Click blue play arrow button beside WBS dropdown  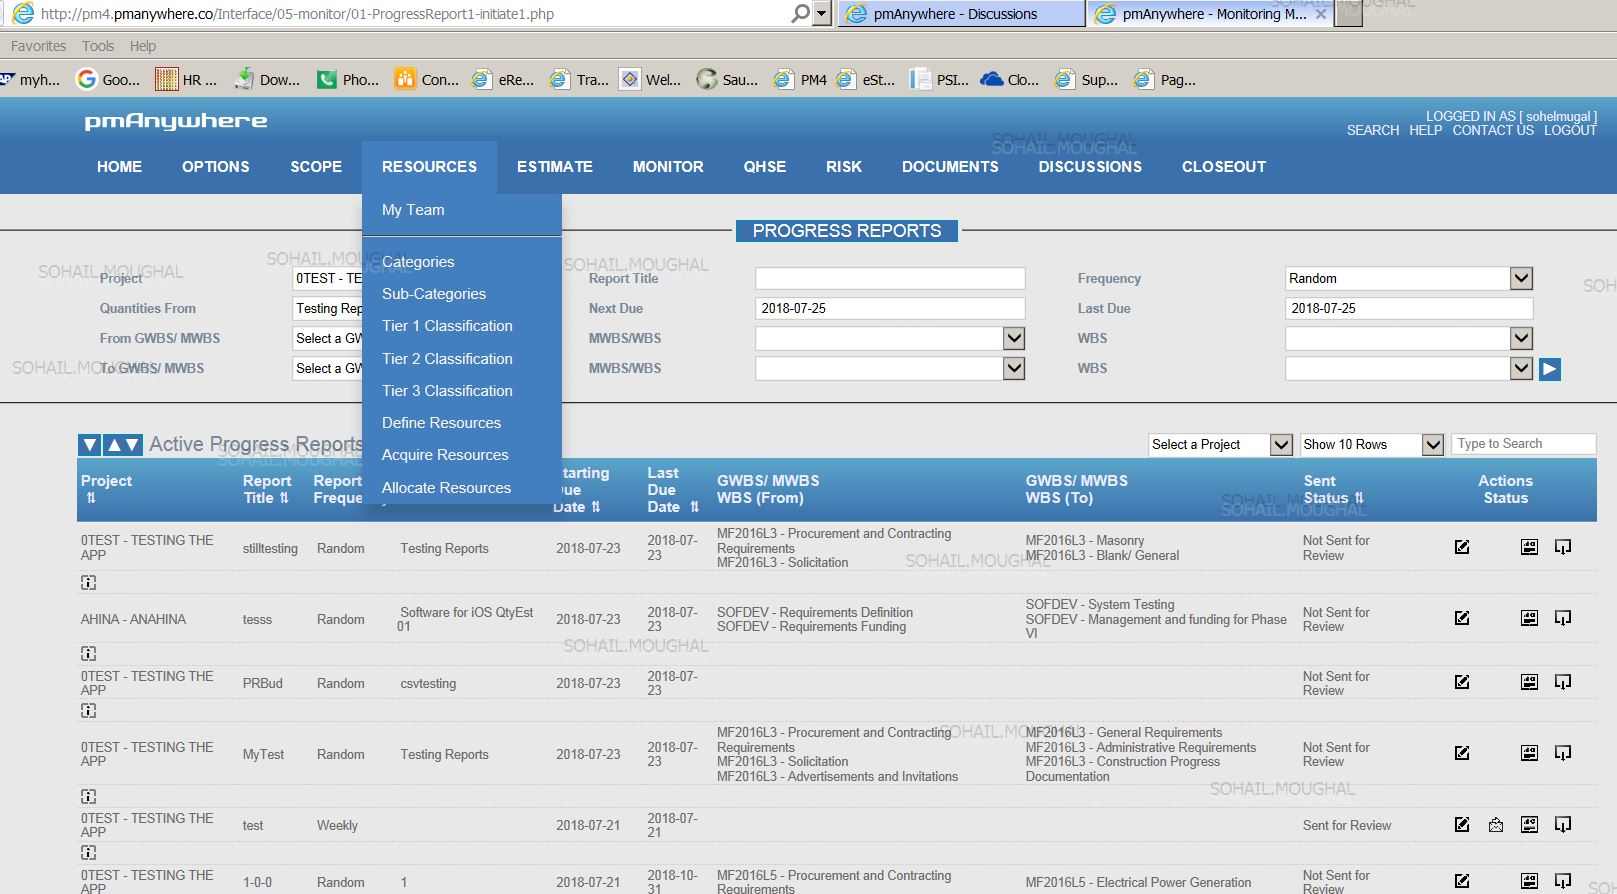point(1549,369)
